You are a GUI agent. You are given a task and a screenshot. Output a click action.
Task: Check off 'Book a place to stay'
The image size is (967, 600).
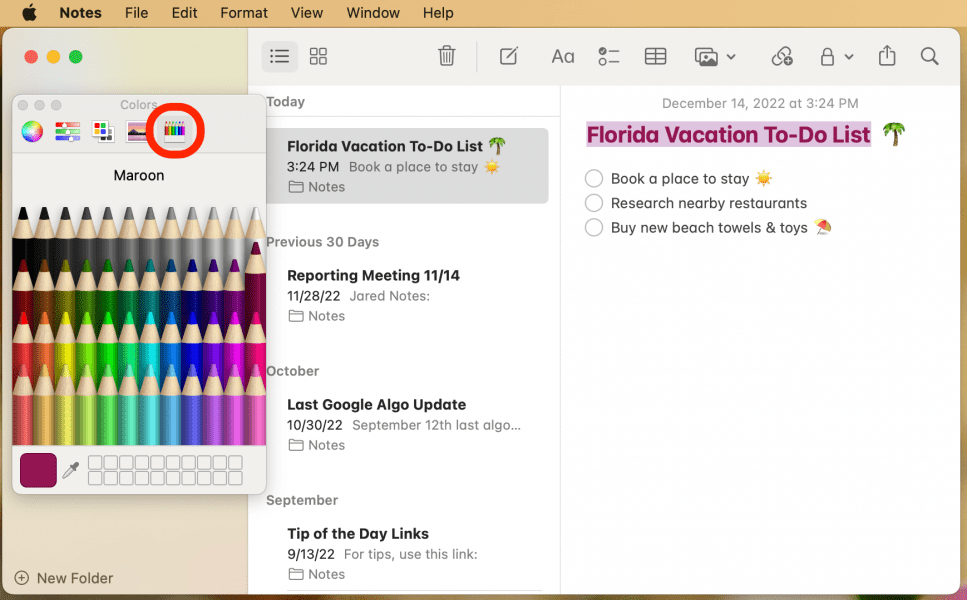pyautogui.click(x=594, y=179)
